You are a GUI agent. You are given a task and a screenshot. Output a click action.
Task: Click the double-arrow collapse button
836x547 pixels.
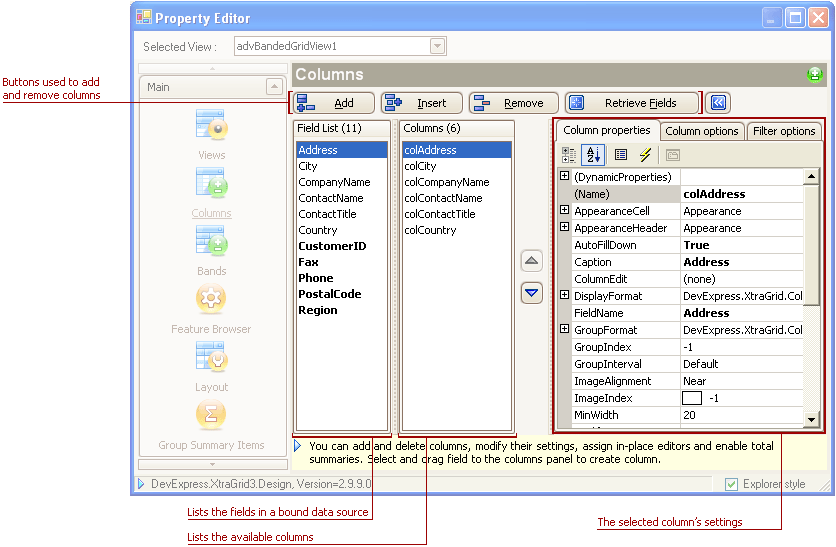(718, 103)
